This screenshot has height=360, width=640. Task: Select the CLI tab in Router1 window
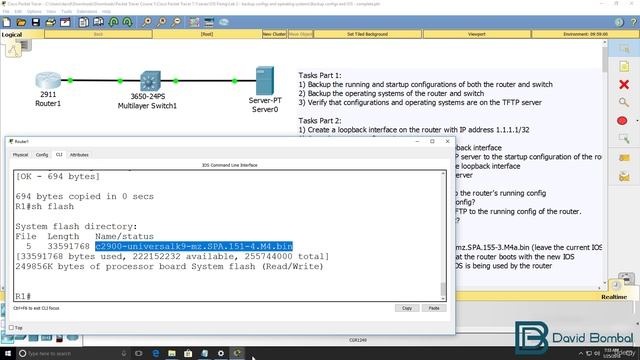click(59, 155)
